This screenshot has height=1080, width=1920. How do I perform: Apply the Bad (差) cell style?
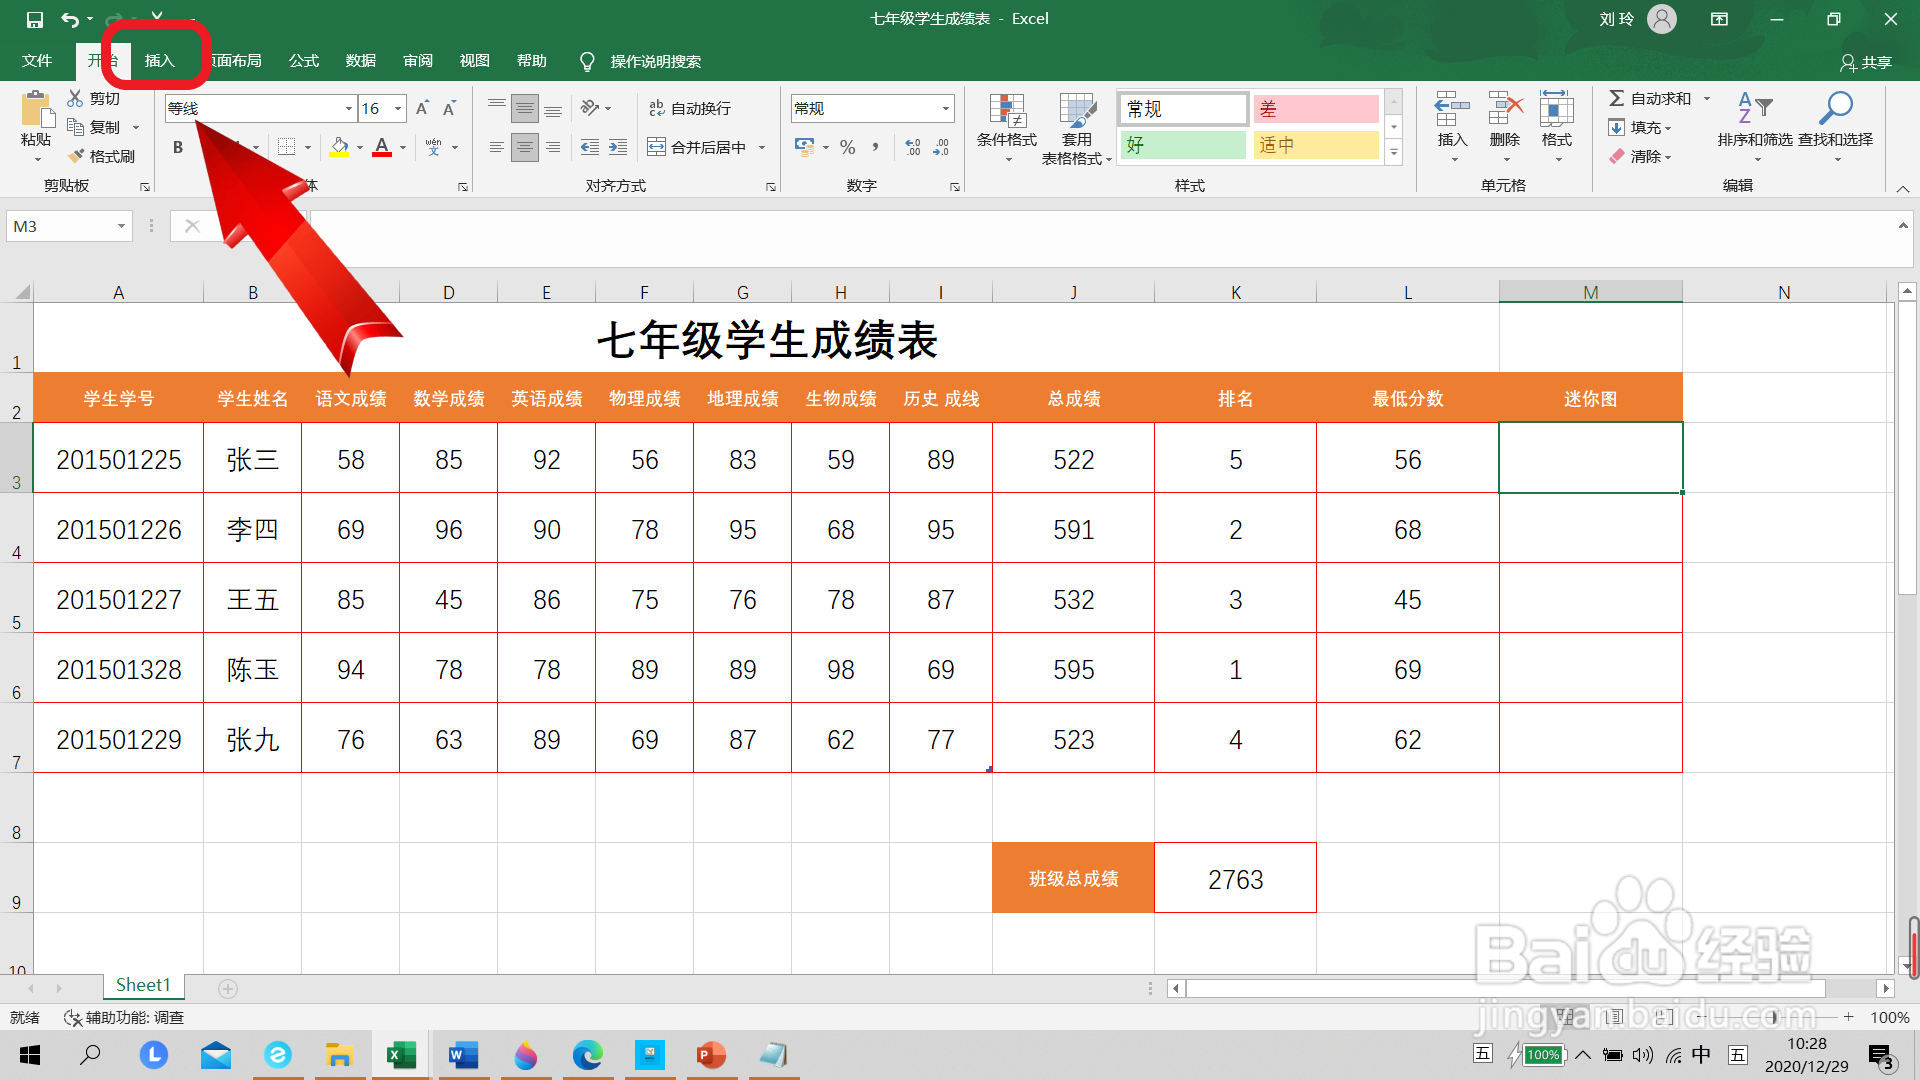tap(1316, 108)
